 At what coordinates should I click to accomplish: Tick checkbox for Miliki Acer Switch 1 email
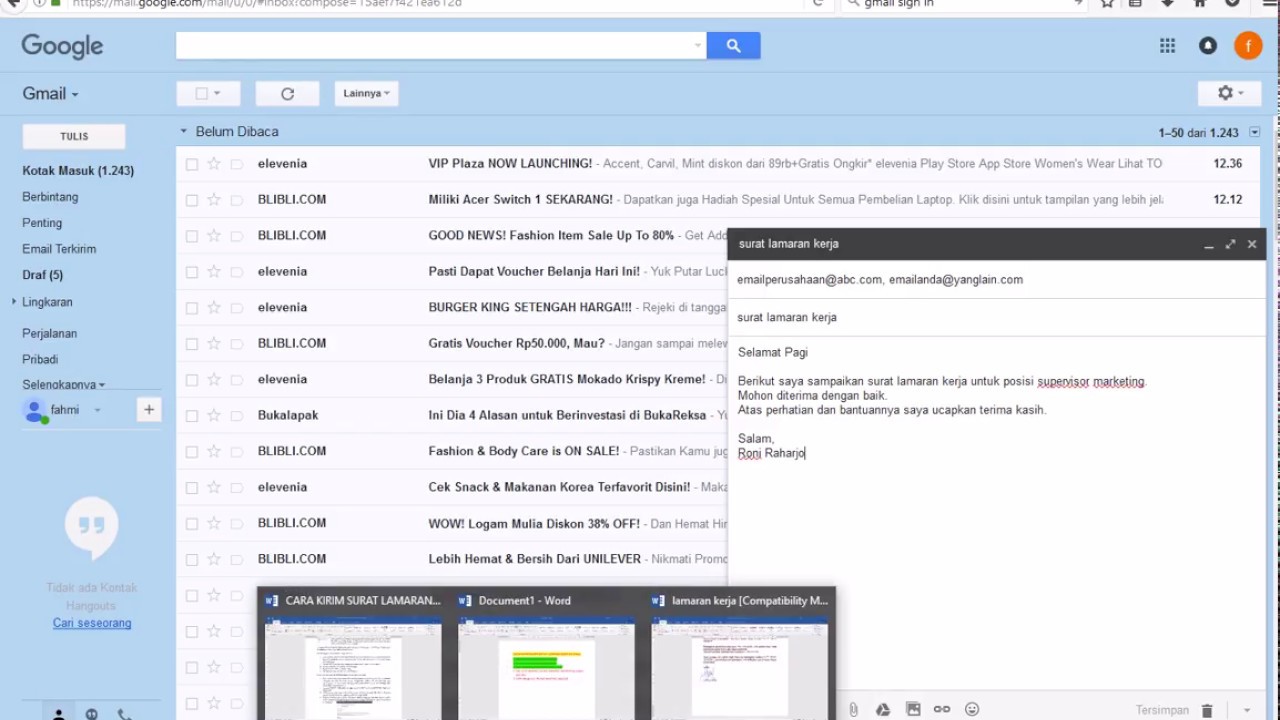[x=191, y=200]
